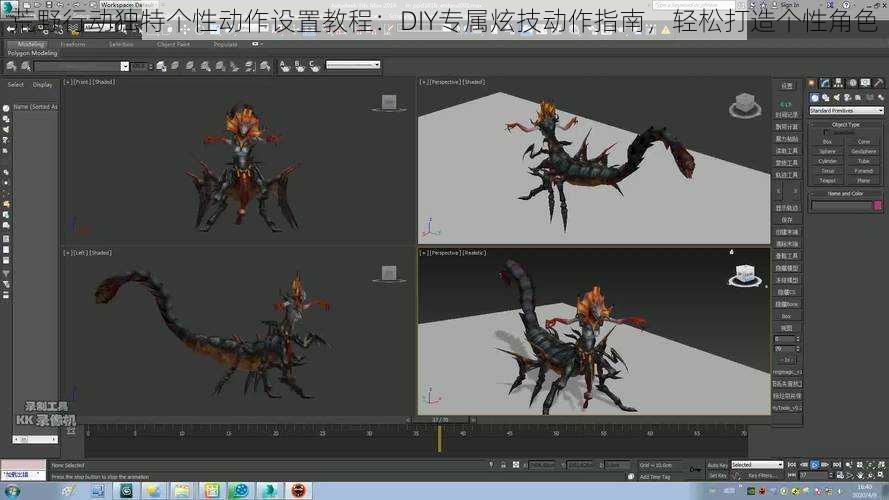This screenshot has height=500, width=889.
Task: Open white dropdown right of ribbon icon C
Action: tap(353, 65)
